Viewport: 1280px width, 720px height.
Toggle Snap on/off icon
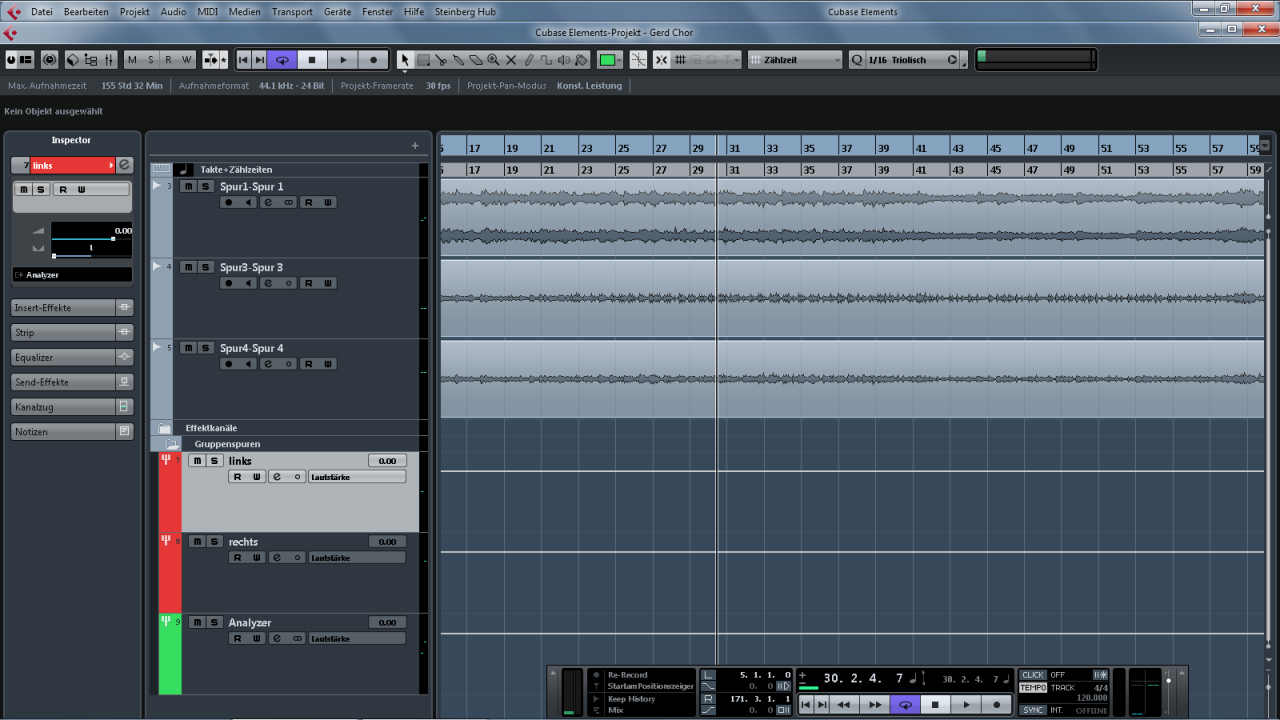coord(662,60)
